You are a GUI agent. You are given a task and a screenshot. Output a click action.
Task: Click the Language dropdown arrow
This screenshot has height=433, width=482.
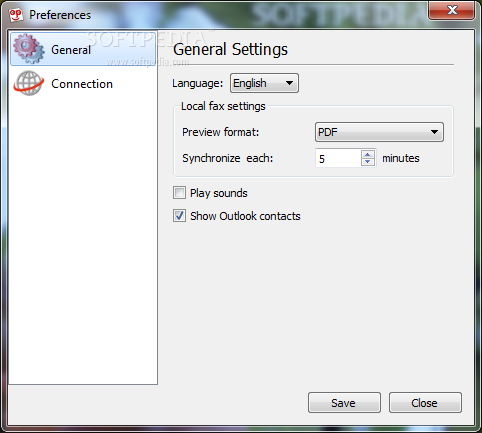pyautogui.click(x=289, y=83)
